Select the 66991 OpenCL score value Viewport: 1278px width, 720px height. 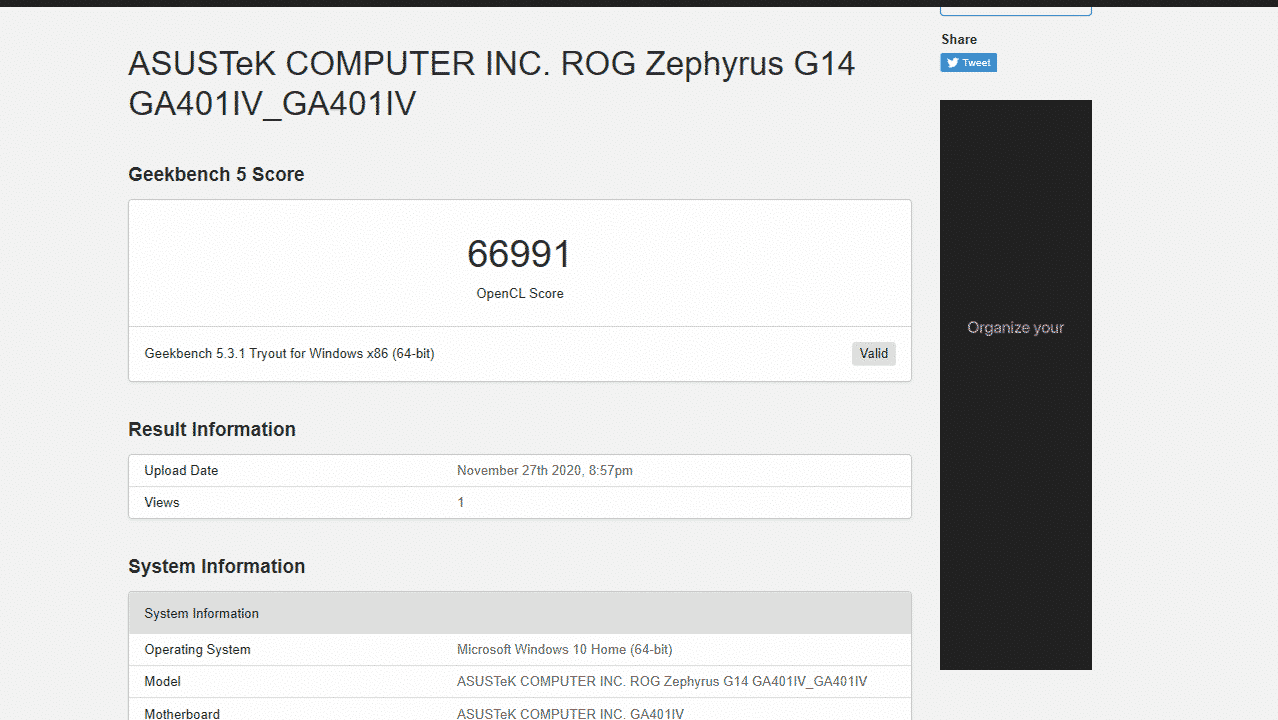(x=520, y=254)
